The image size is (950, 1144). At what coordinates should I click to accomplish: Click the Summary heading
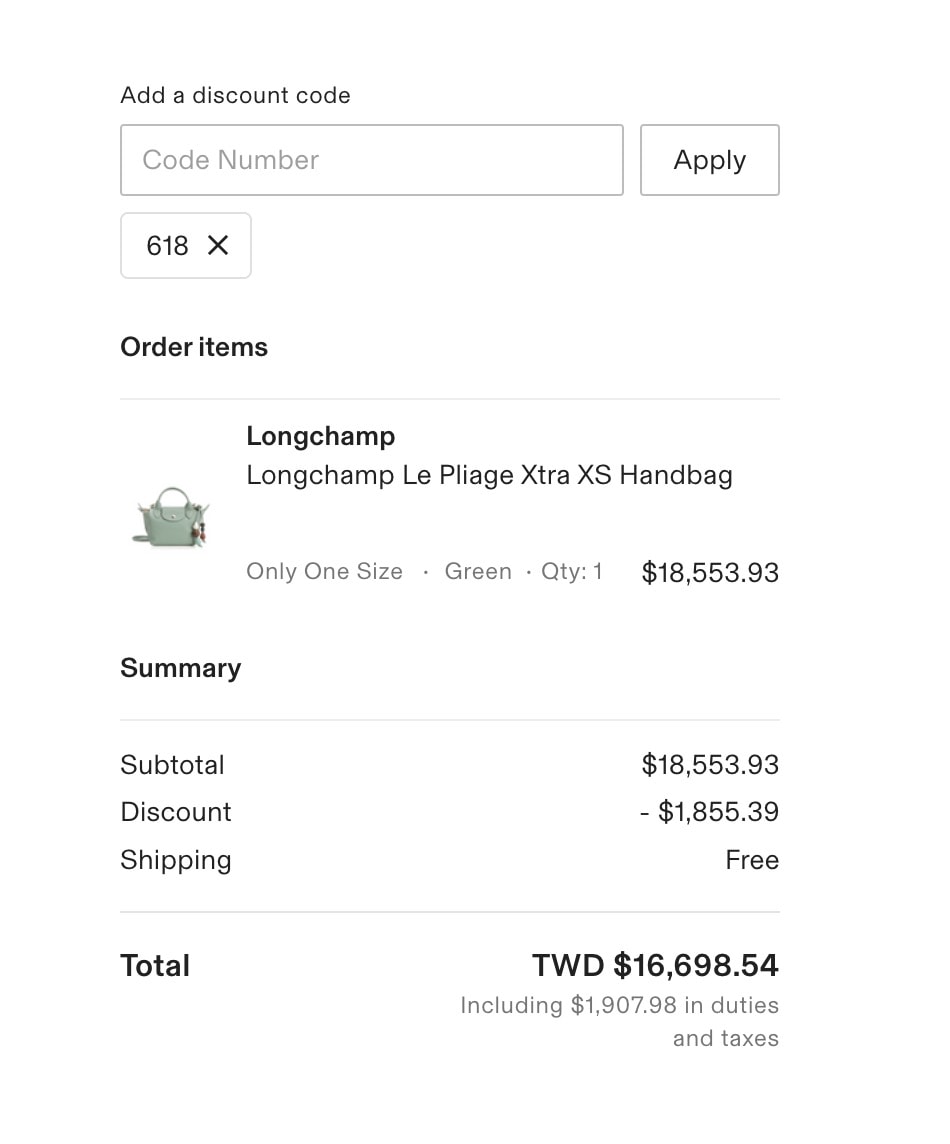tap(180, 668)
